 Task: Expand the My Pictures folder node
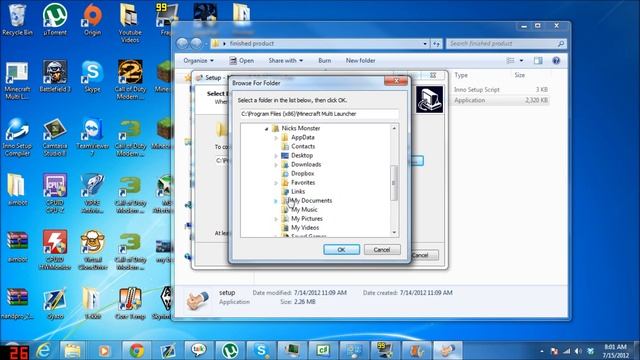276,219
